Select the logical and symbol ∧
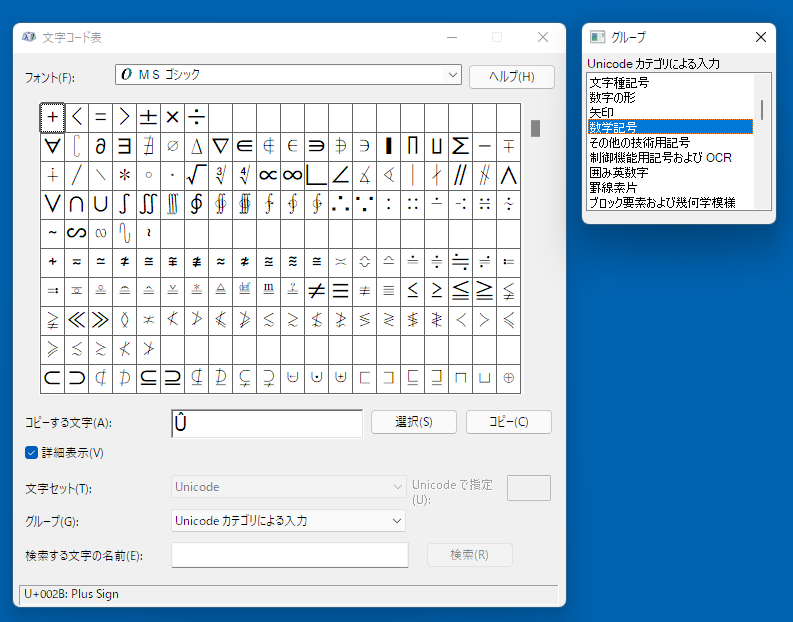Screen dimensions: 793x622 (508, 175)
